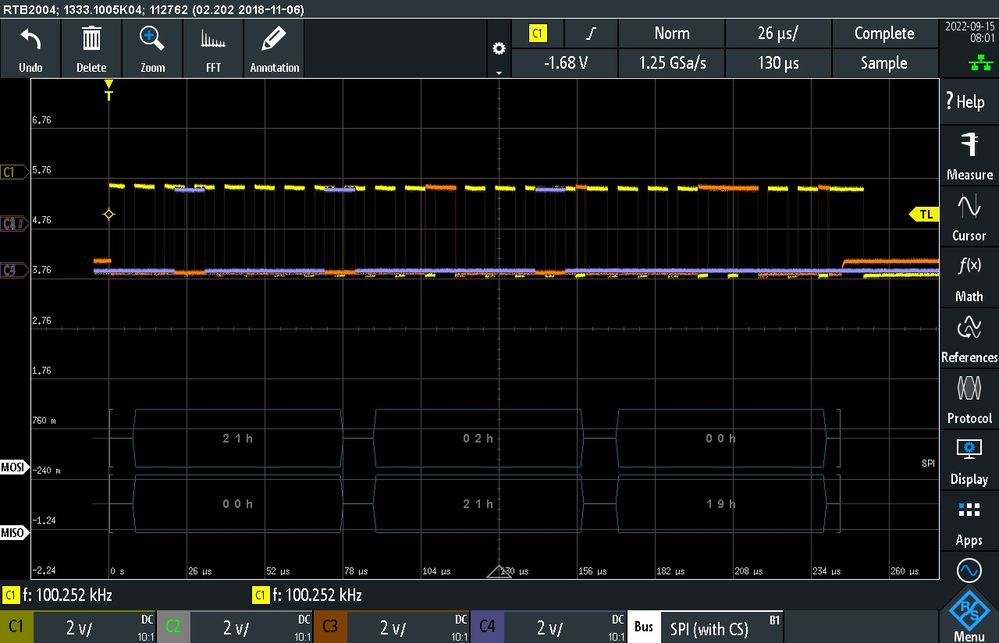999x643 pixels.
Task: Toggle the Bus SPI decode button
Action: (643, 627)
